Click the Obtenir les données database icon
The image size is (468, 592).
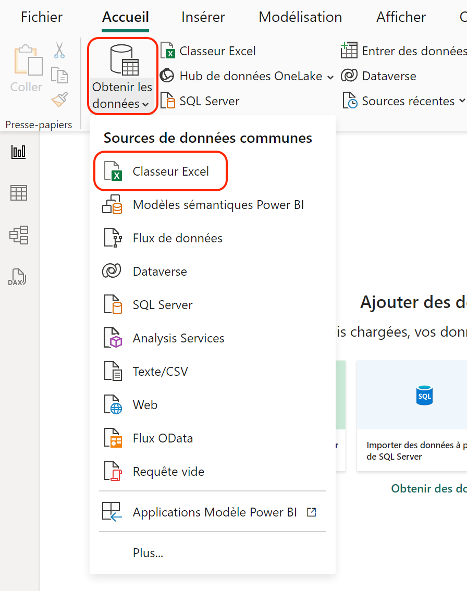tap(125, 60)
